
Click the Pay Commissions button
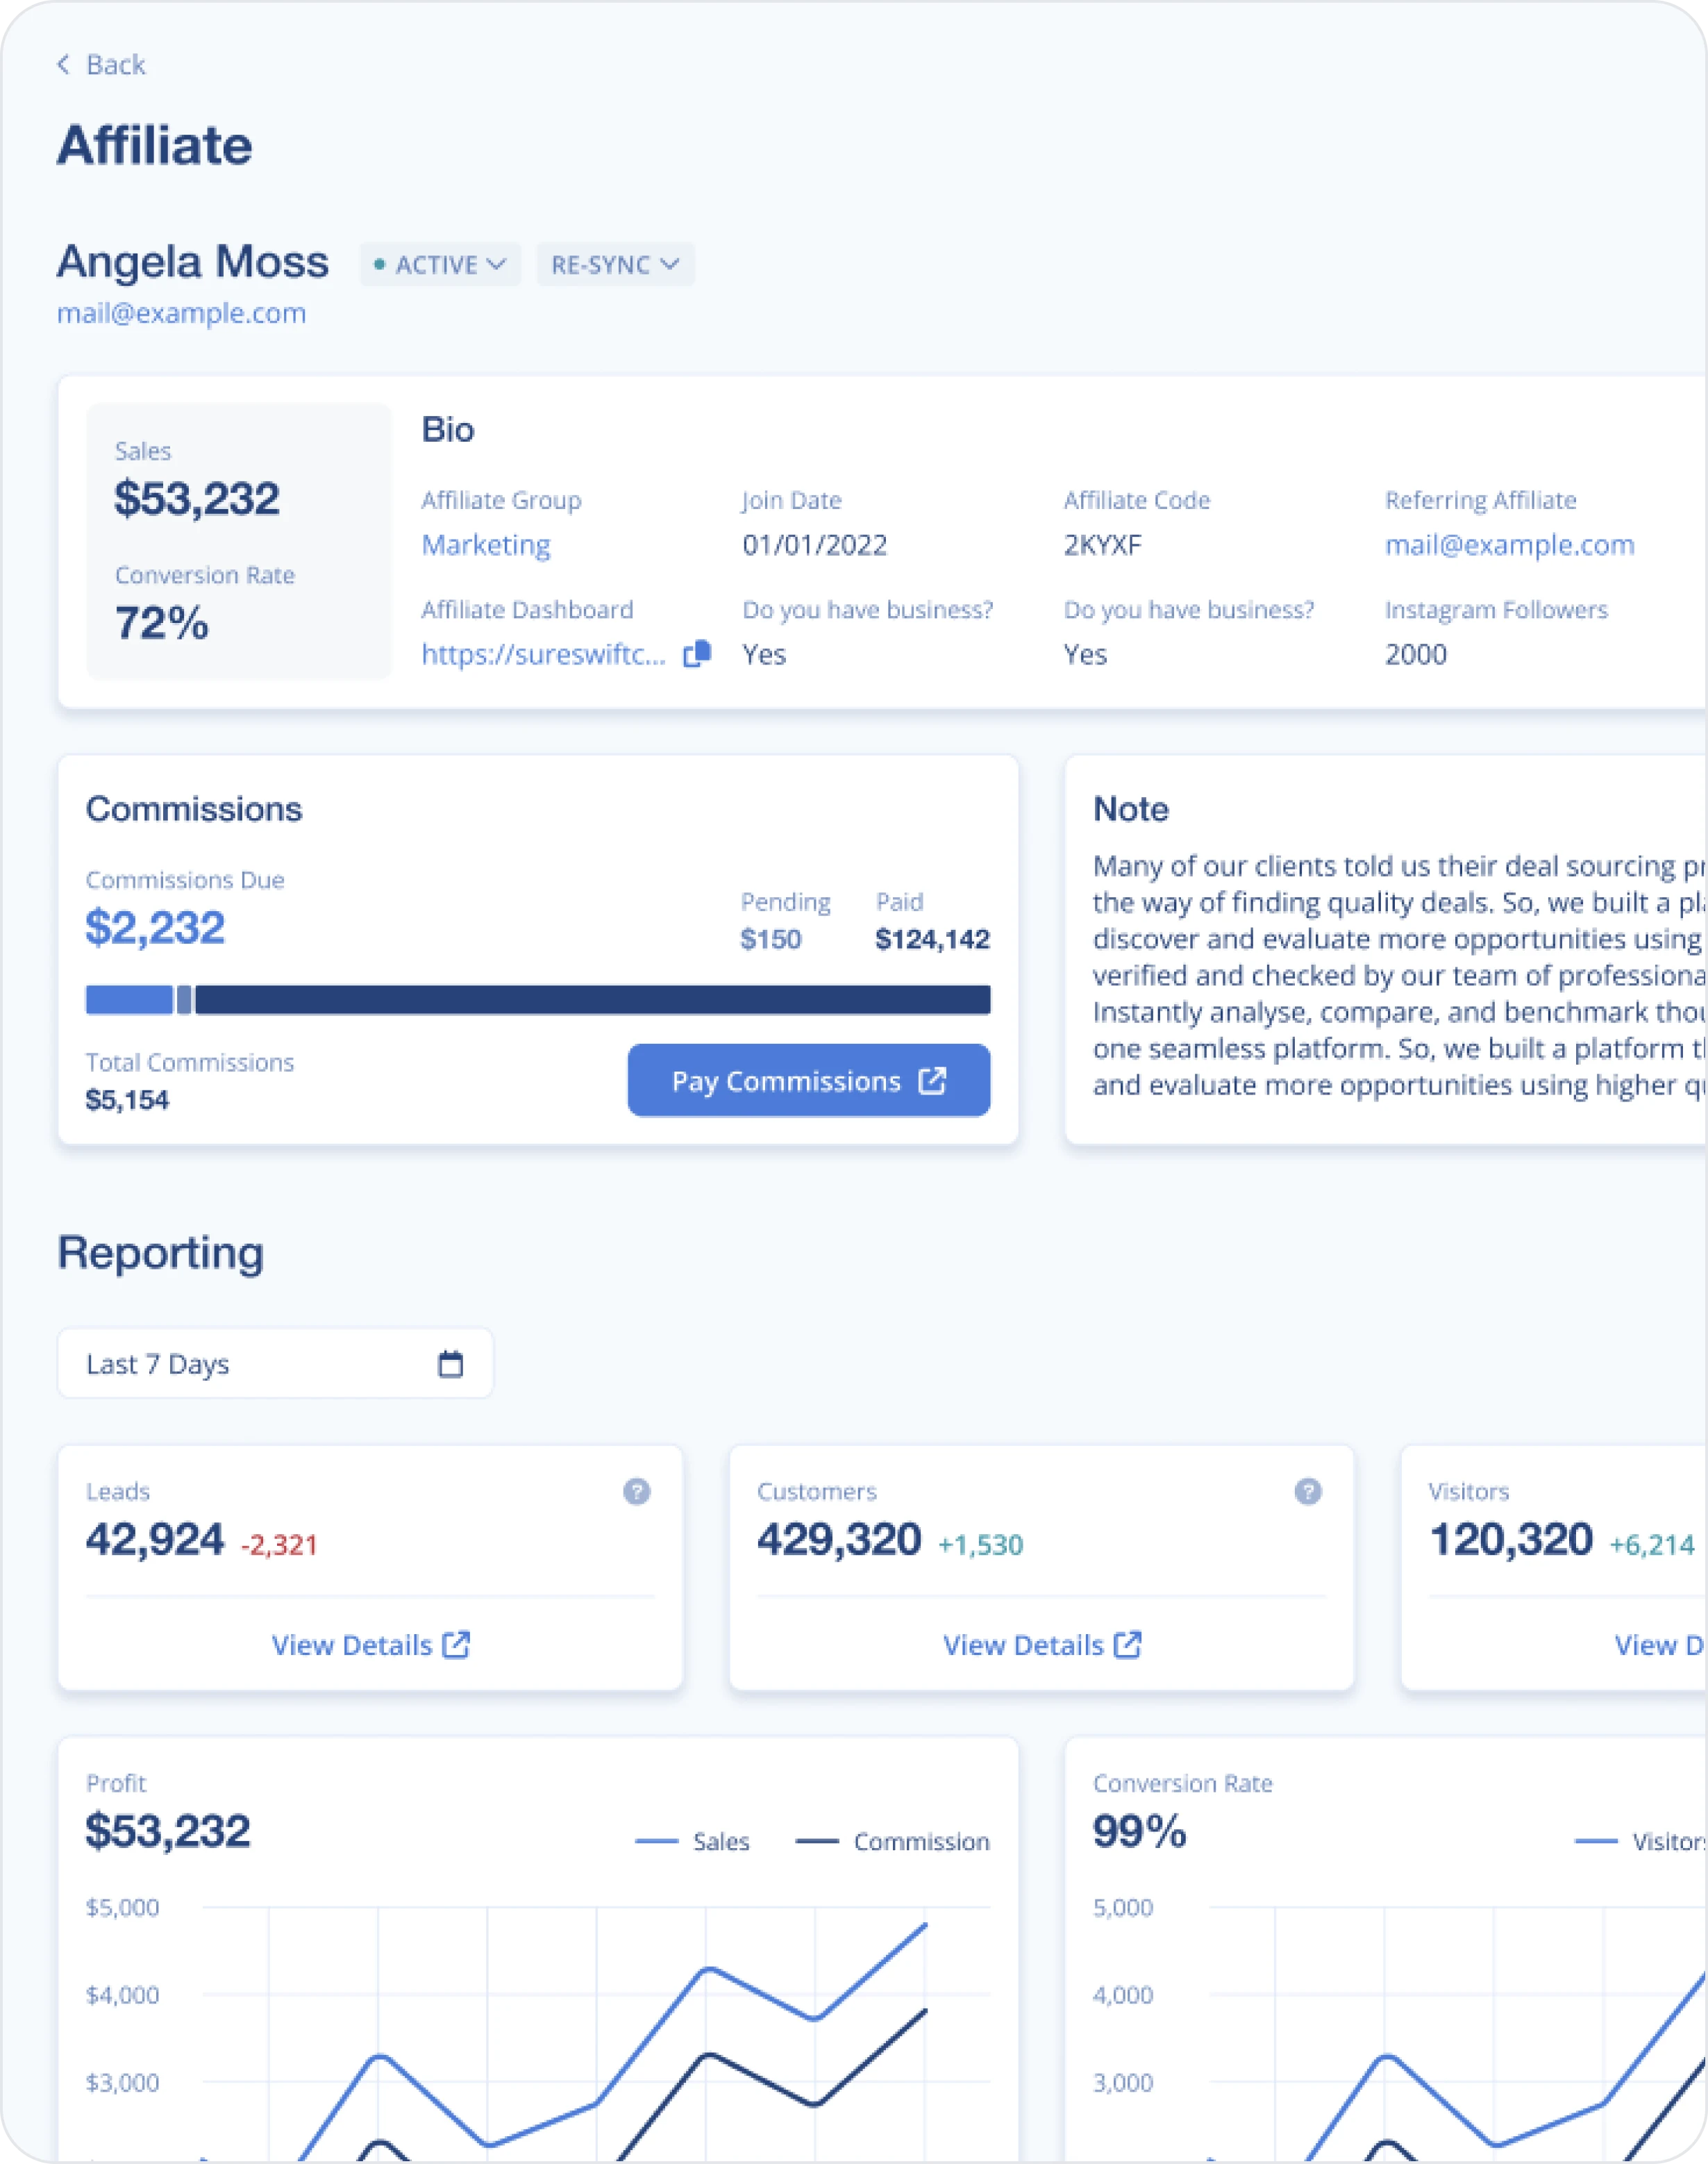809,1081
